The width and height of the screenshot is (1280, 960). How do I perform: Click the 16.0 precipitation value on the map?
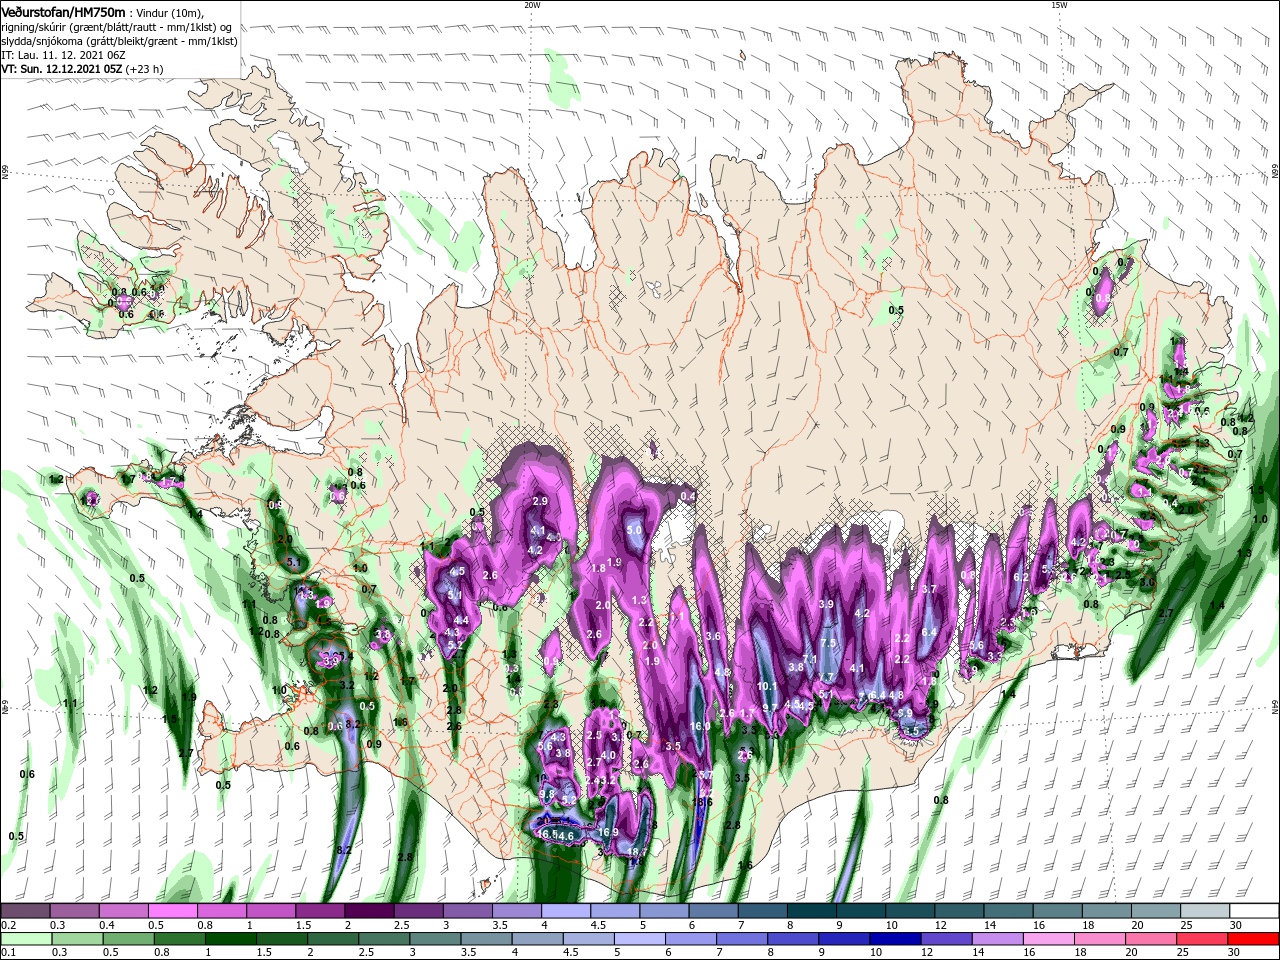[x=700, y=726]
